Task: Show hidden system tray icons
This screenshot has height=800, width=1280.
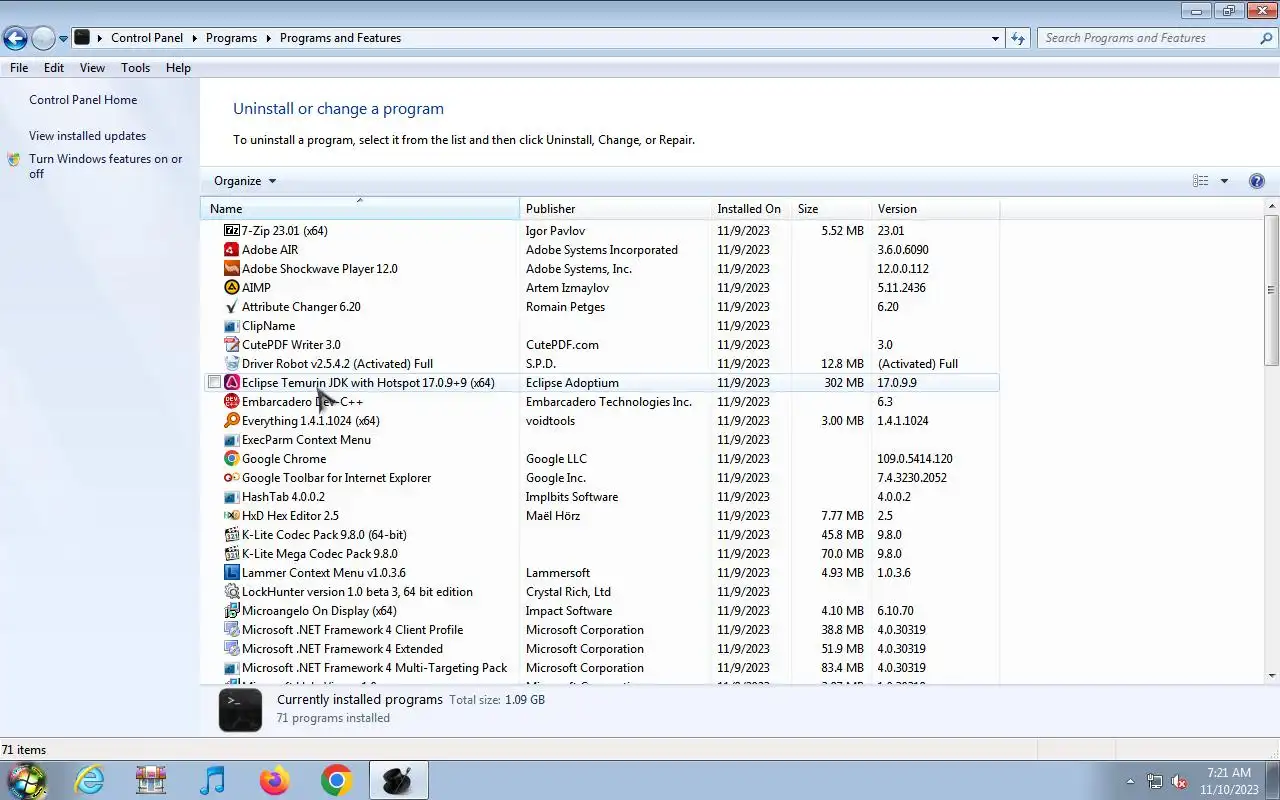Action: pyautogui.click(x=1130, y=781)
